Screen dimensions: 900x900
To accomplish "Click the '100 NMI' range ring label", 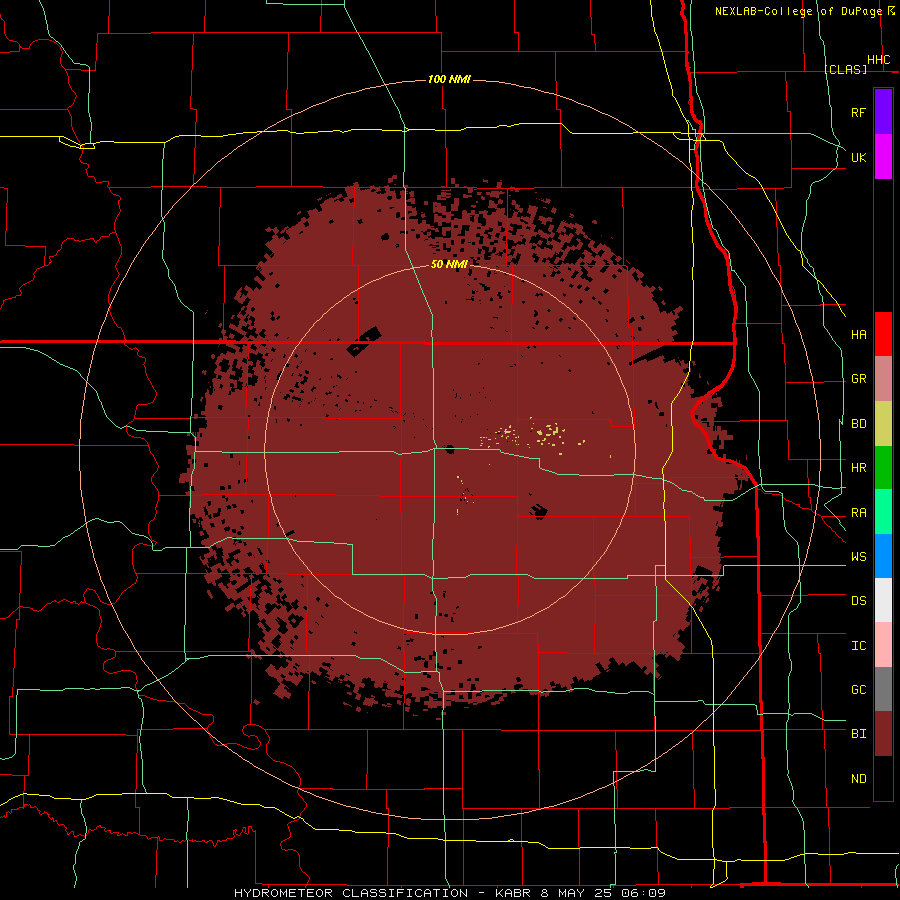I will 449,79.
